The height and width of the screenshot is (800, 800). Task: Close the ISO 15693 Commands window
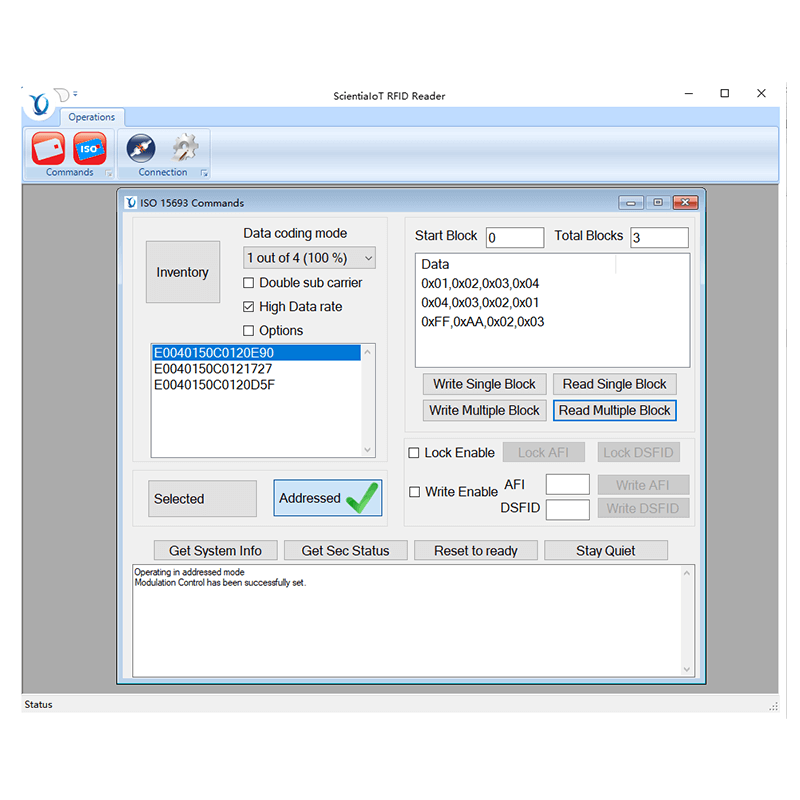point(685,203)
